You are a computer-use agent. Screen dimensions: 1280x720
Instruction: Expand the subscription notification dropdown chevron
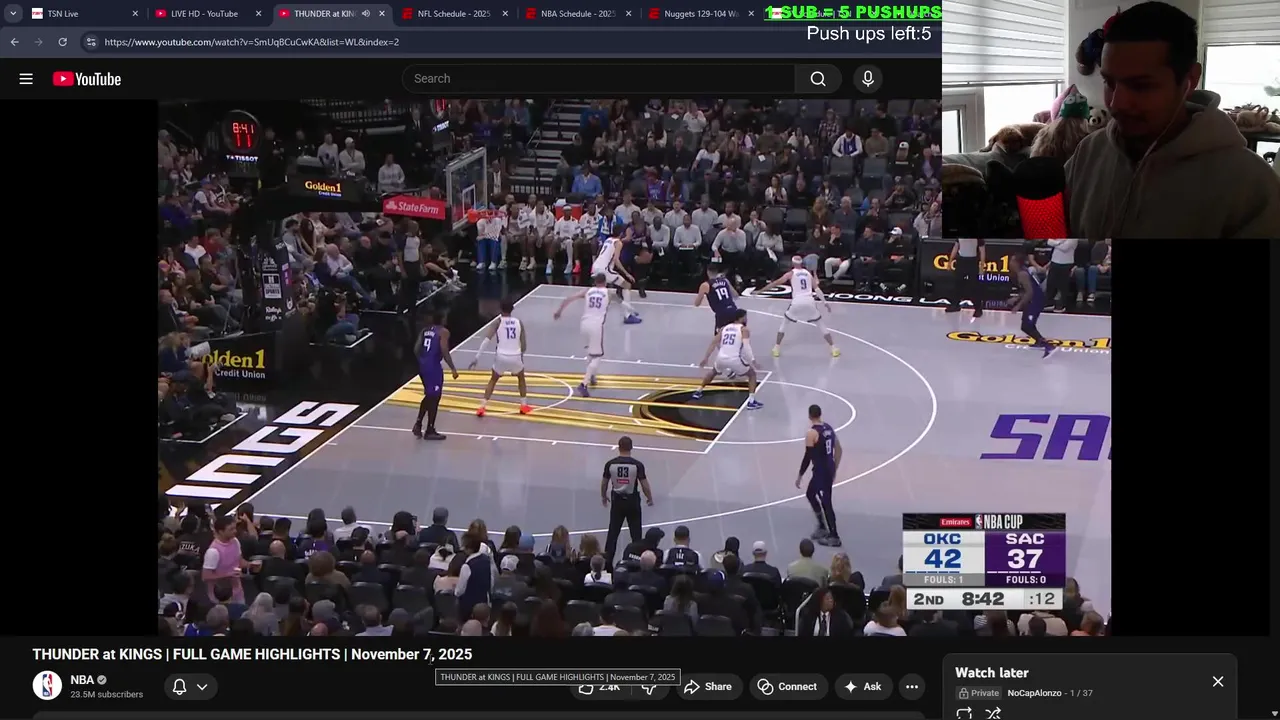tap(202, 687)
